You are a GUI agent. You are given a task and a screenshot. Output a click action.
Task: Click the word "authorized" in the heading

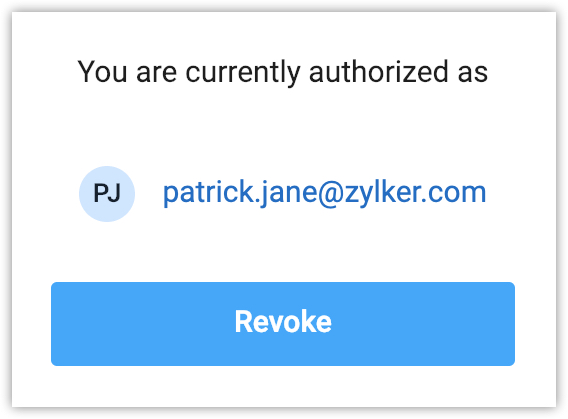pyautogui.click(x=378, y=71)
